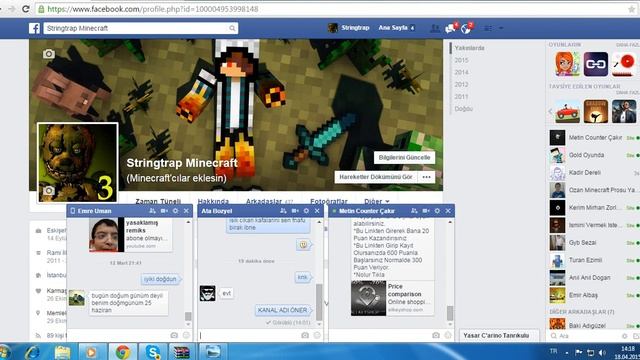Open chat with Turan Ezimli
Viewport: 640px width, 360px height.
[x=594, y=260]
